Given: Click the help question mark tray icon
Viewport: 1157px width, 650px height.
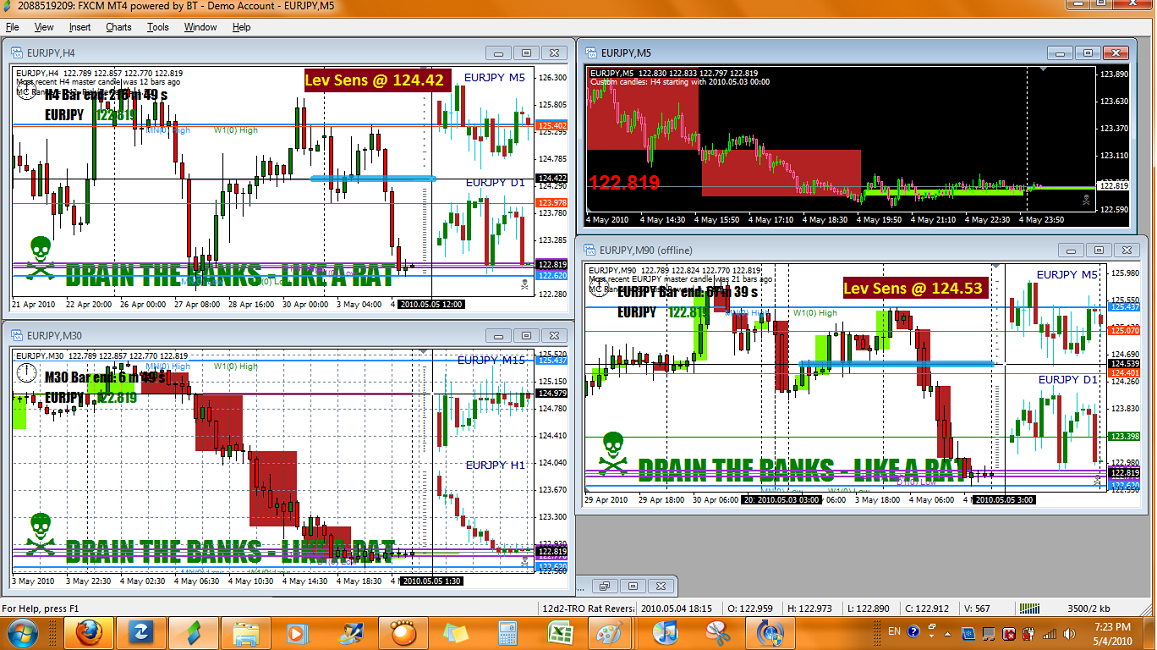Looking at the screenshot, I should click(913, 632).
